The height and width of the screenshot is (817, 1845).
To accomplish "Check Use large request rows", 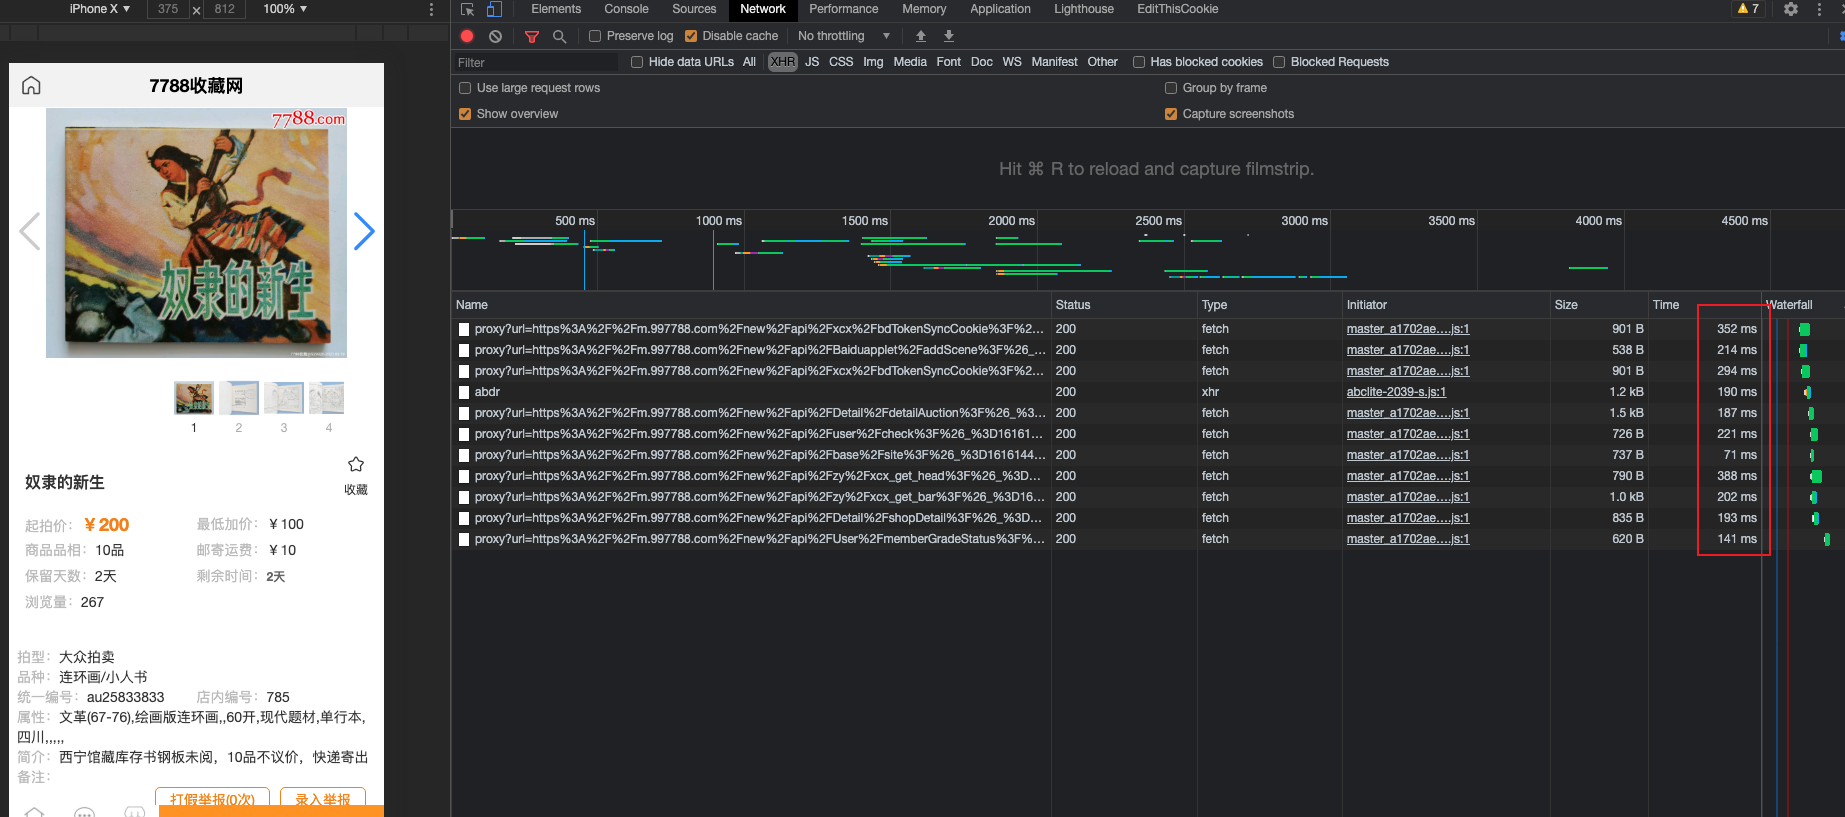I will click(465, 88).
